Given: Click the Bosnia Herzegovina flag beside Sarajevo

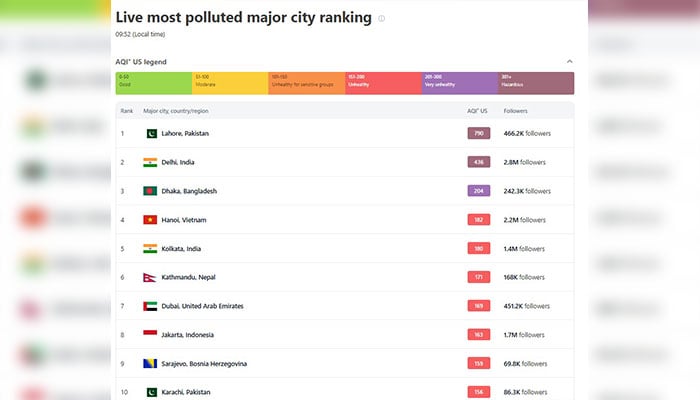Looking at the screenshot, I should point(150,363).
